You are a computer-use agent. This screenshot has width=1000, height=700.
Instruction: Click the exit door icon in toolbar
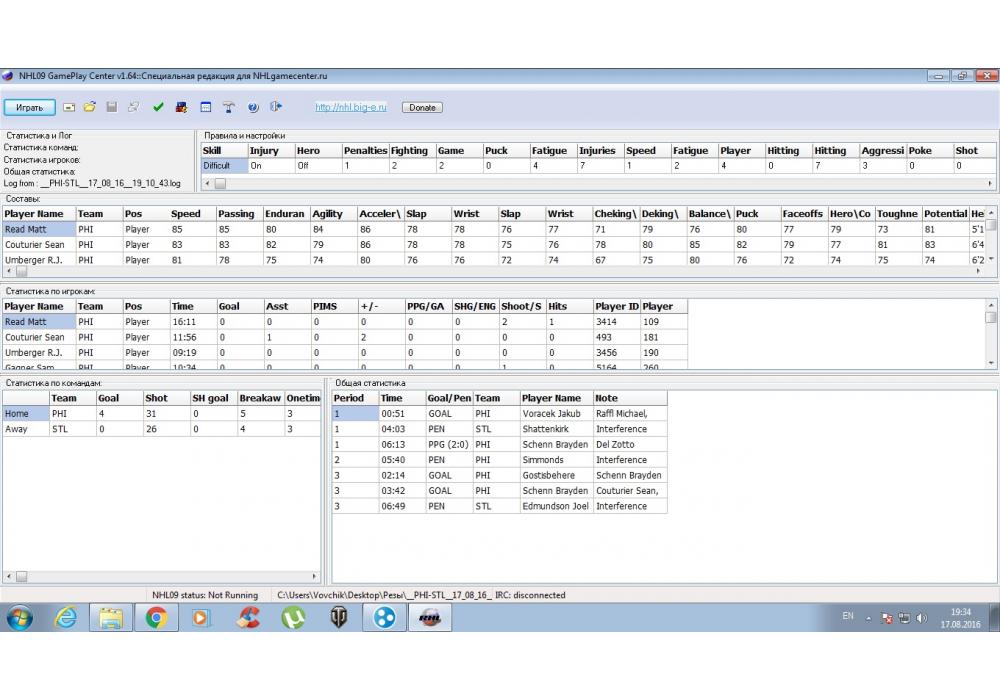(276, 107)
